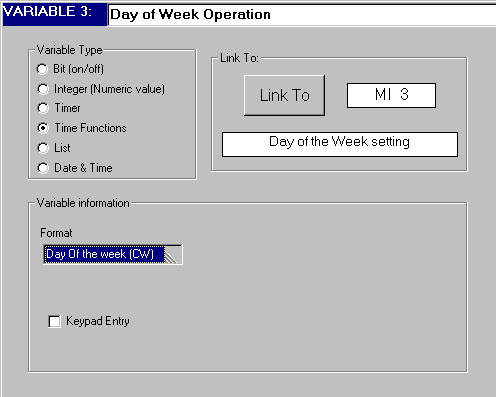Pick the Date & Time option
This screenshot has height=397, width=496.
[43, 168]
